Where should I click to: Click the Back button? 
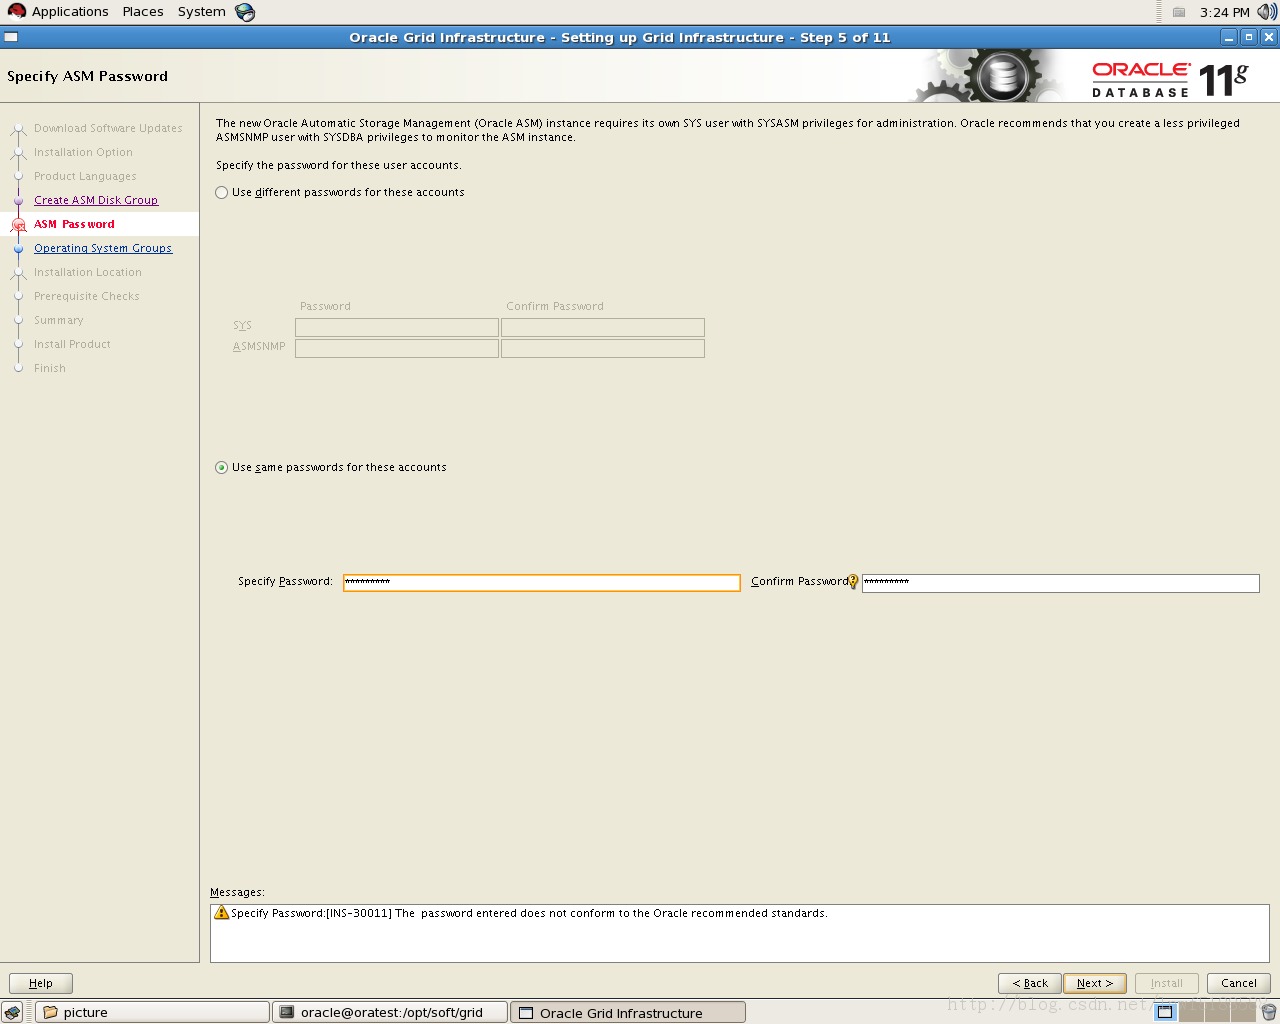pyautogui.click(x=1030, y=983)
